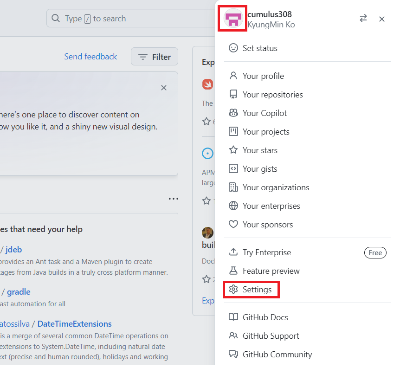Open the Filter button
The image size is (400, 365).
click(x=154, y=57)
